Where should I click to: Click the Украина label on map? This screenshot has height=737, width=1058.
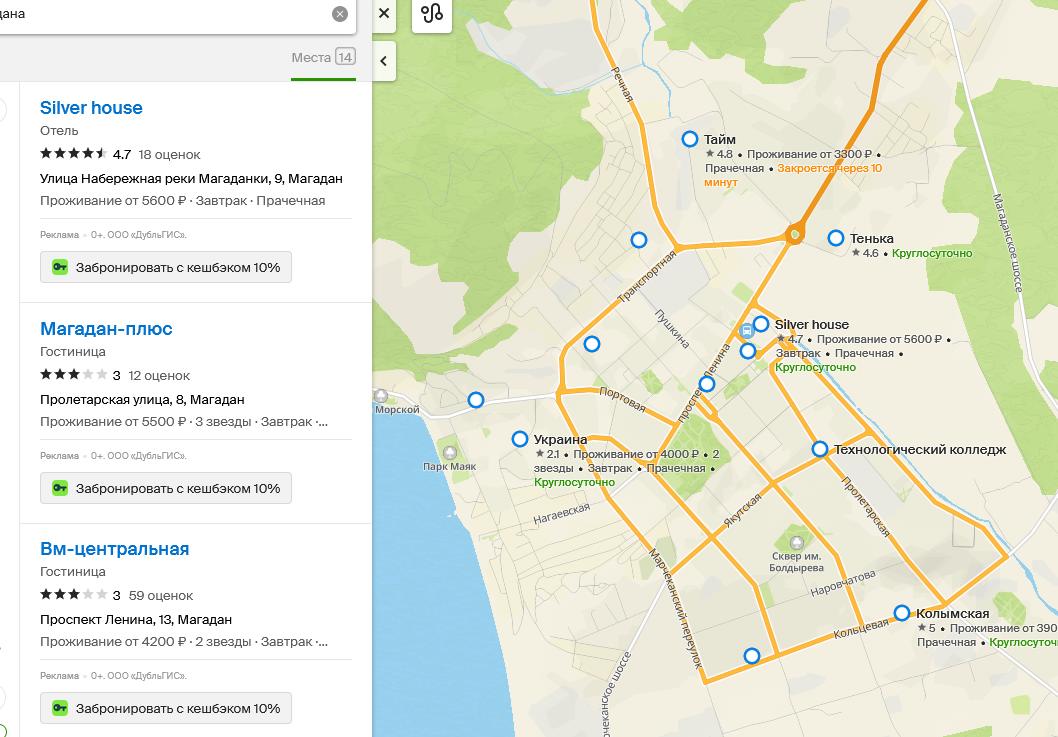point(560,439)
